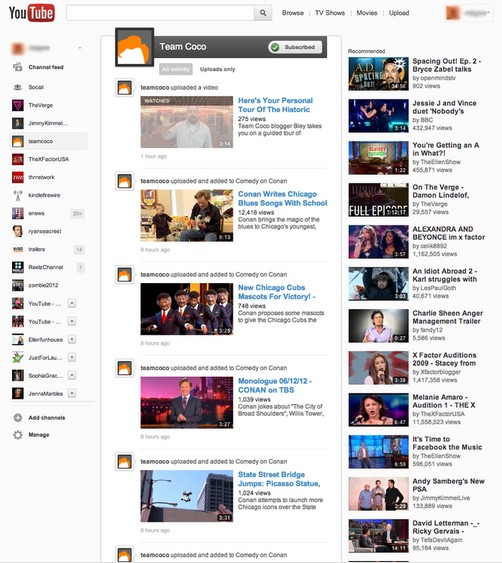Select JennaMarbles channel icon
Screen dimensions: 502x563
click(x=18, y=394)
